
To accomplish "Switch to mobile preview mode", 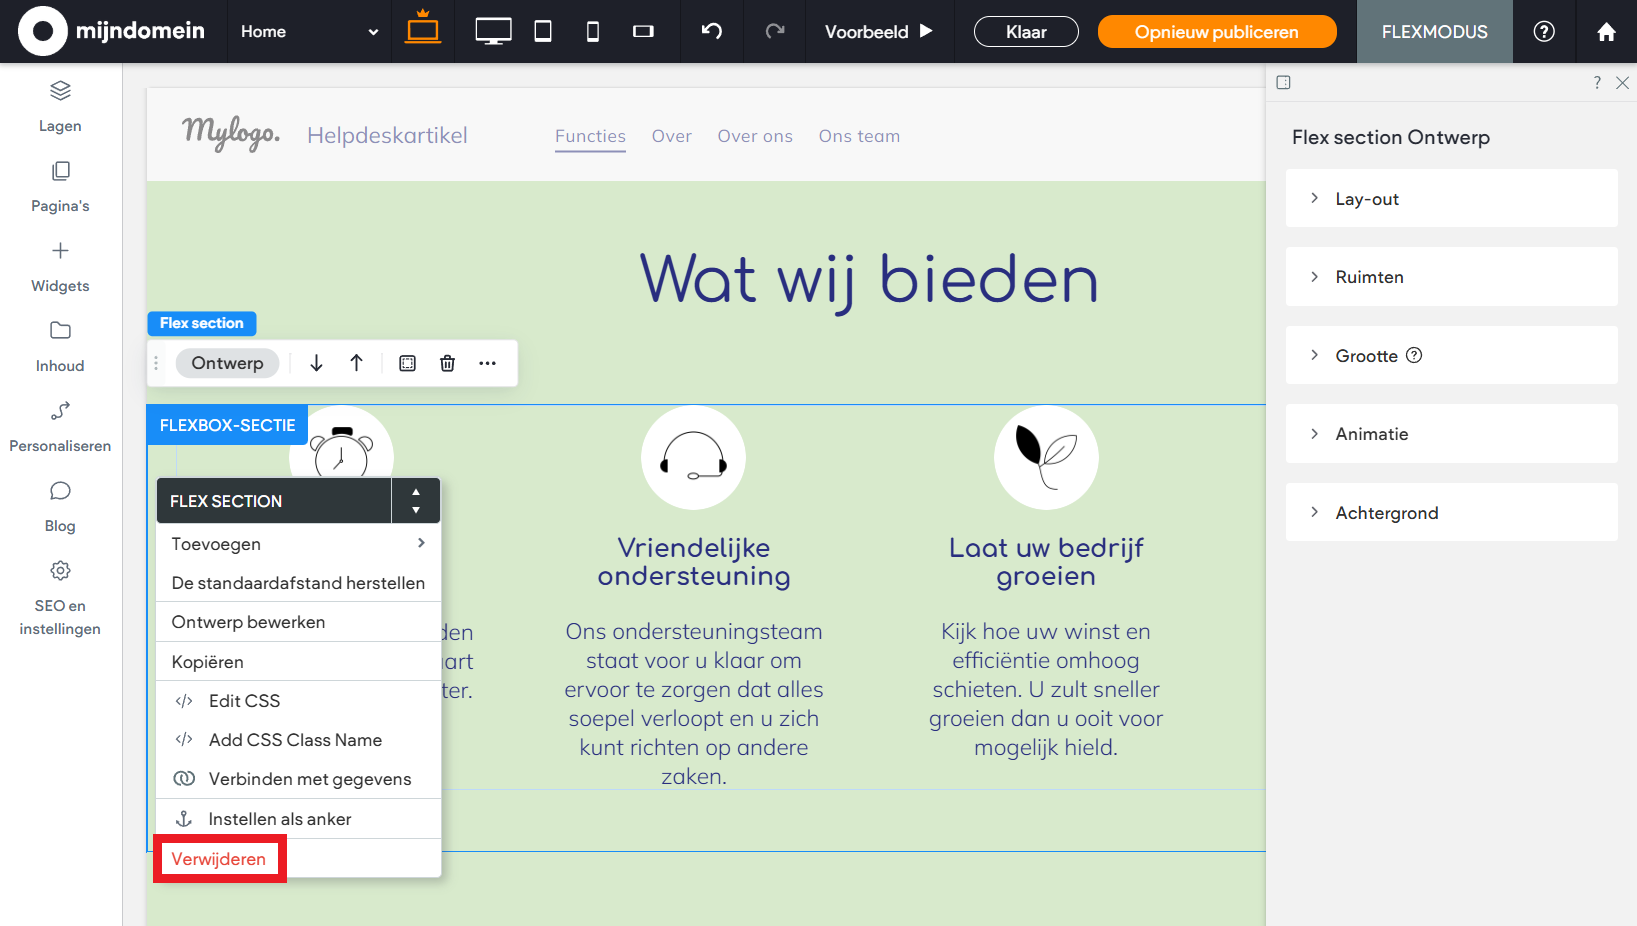I will (x=592, y=31).
